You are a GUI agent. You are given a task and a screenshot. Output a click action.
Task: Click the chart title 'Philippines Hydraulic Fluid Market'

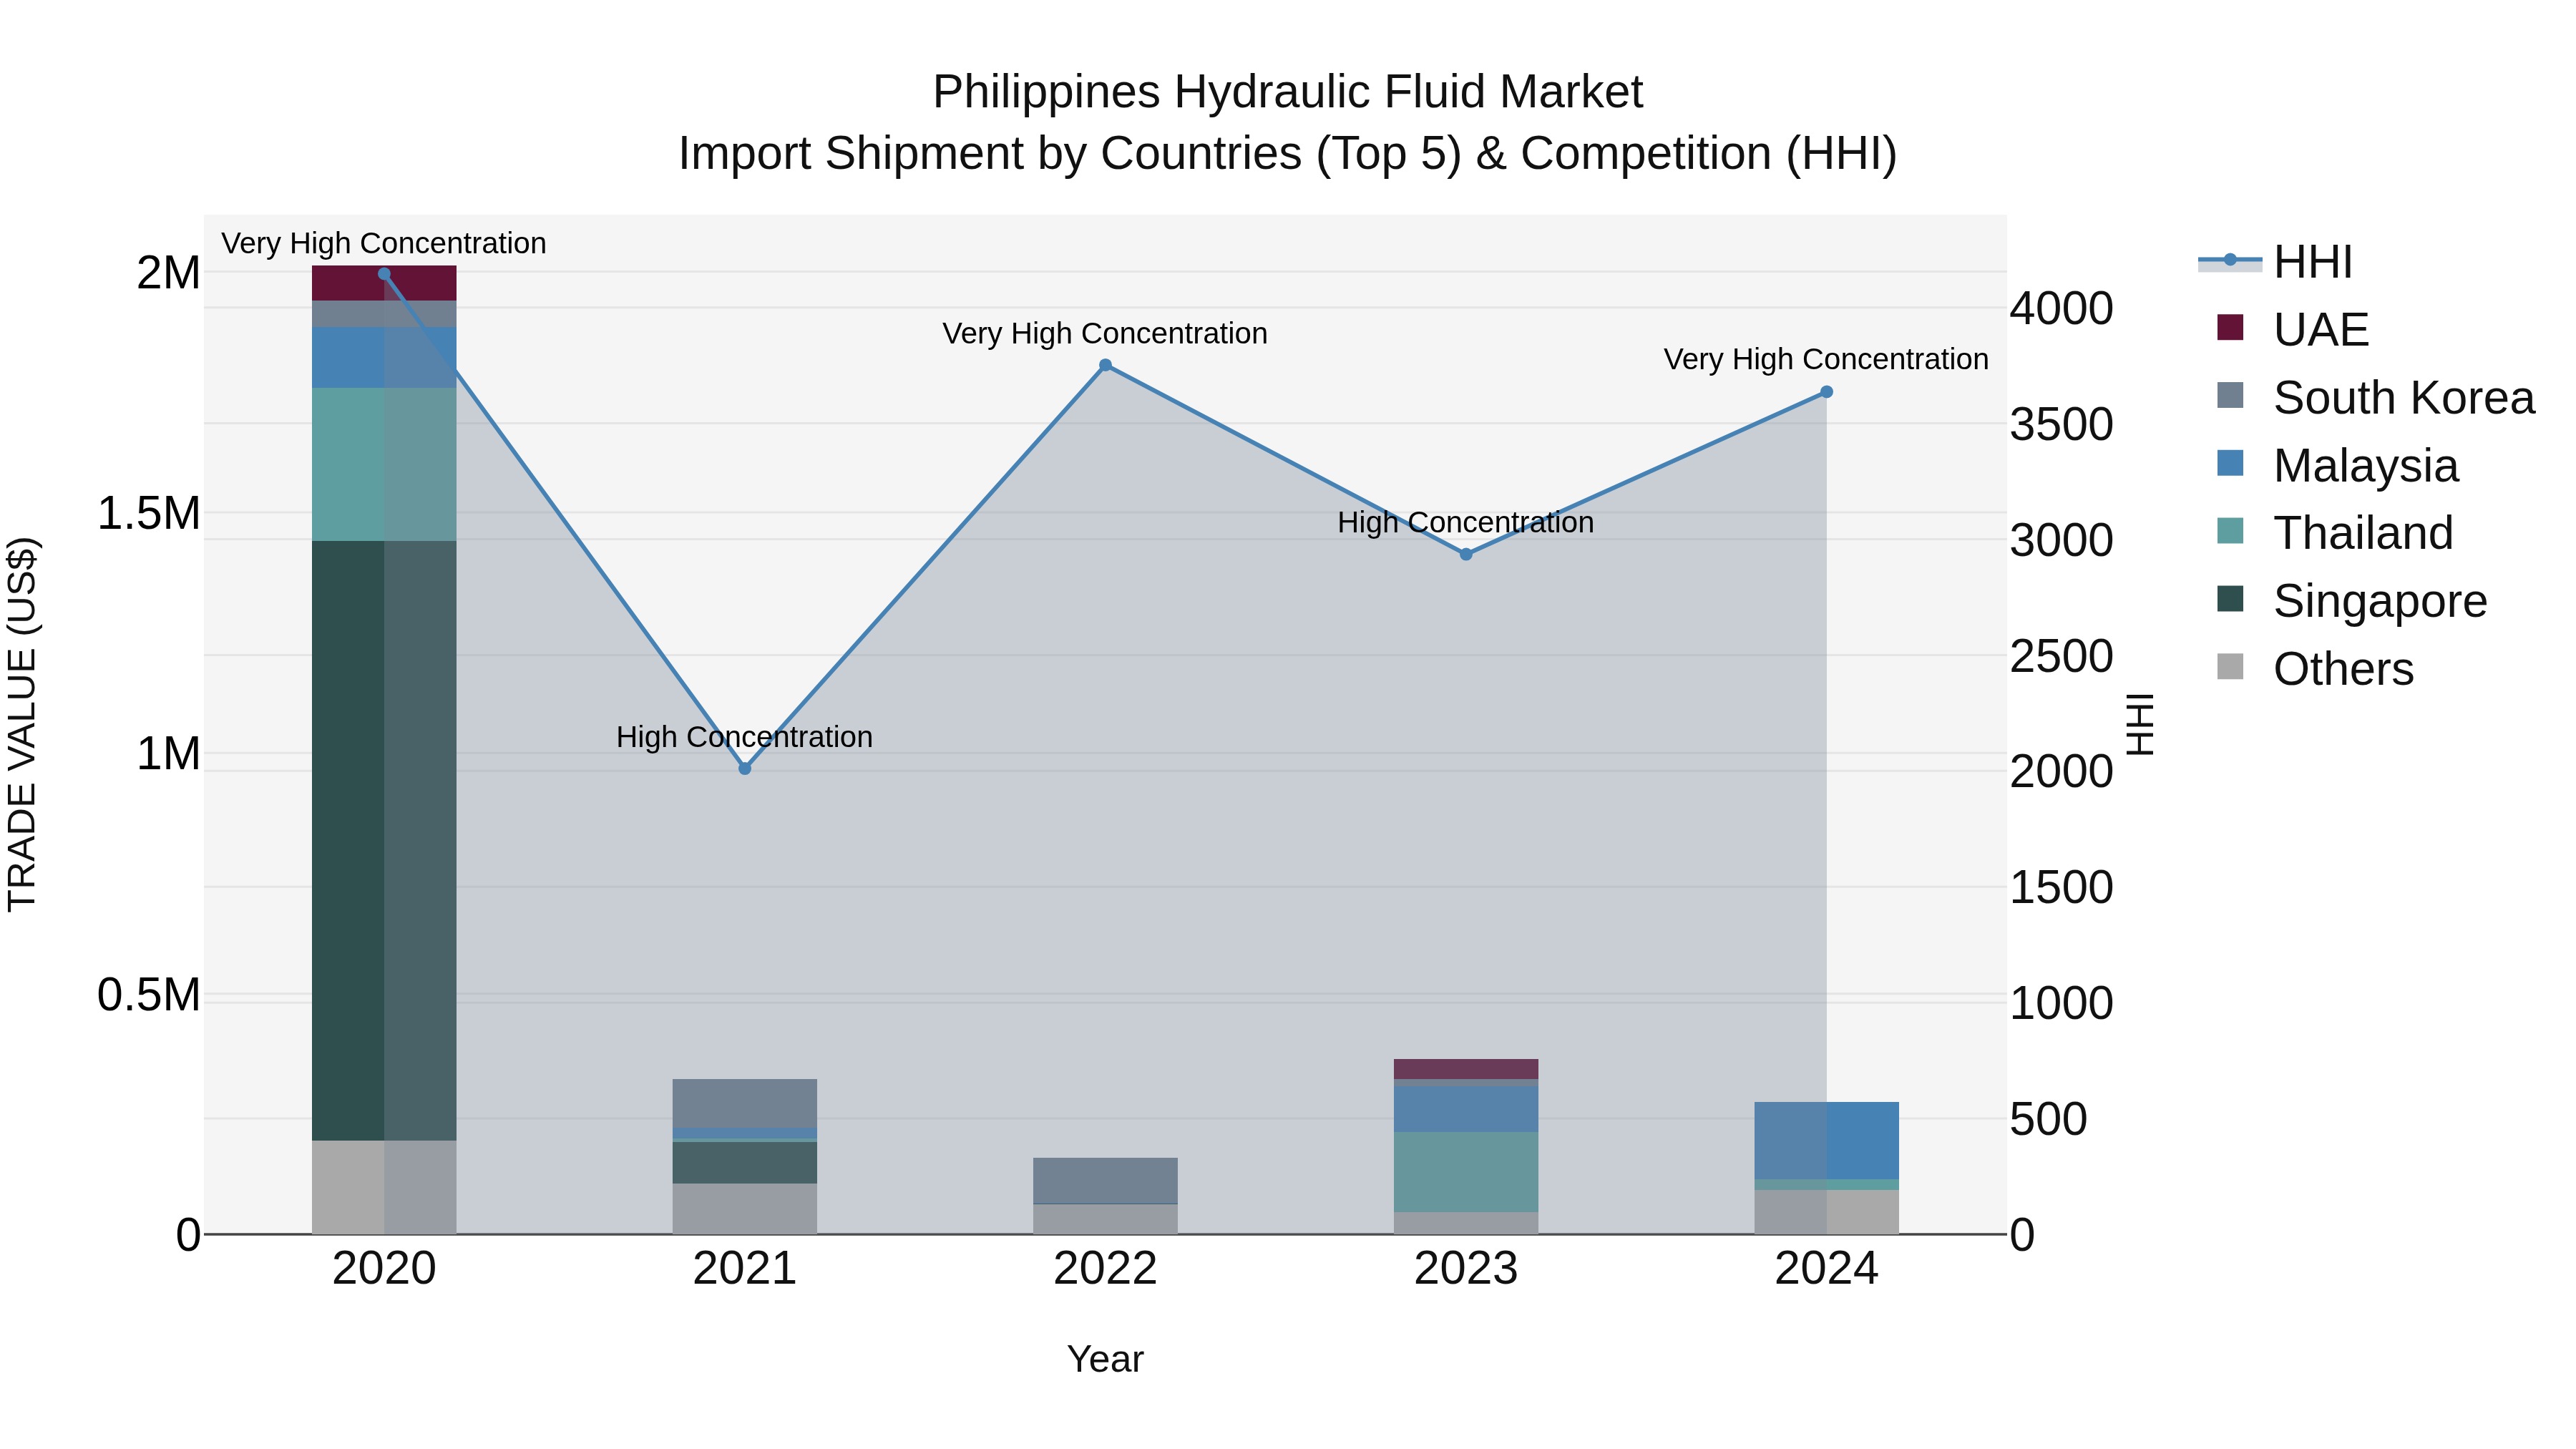click(1288, 92)
